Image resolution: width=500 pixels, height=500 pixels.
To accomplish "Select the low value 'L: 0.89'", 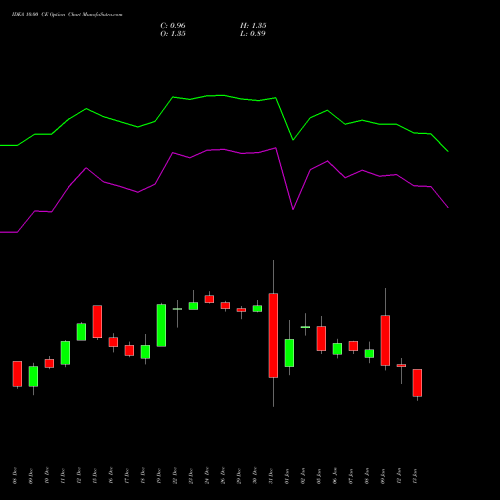I will 253,34.
